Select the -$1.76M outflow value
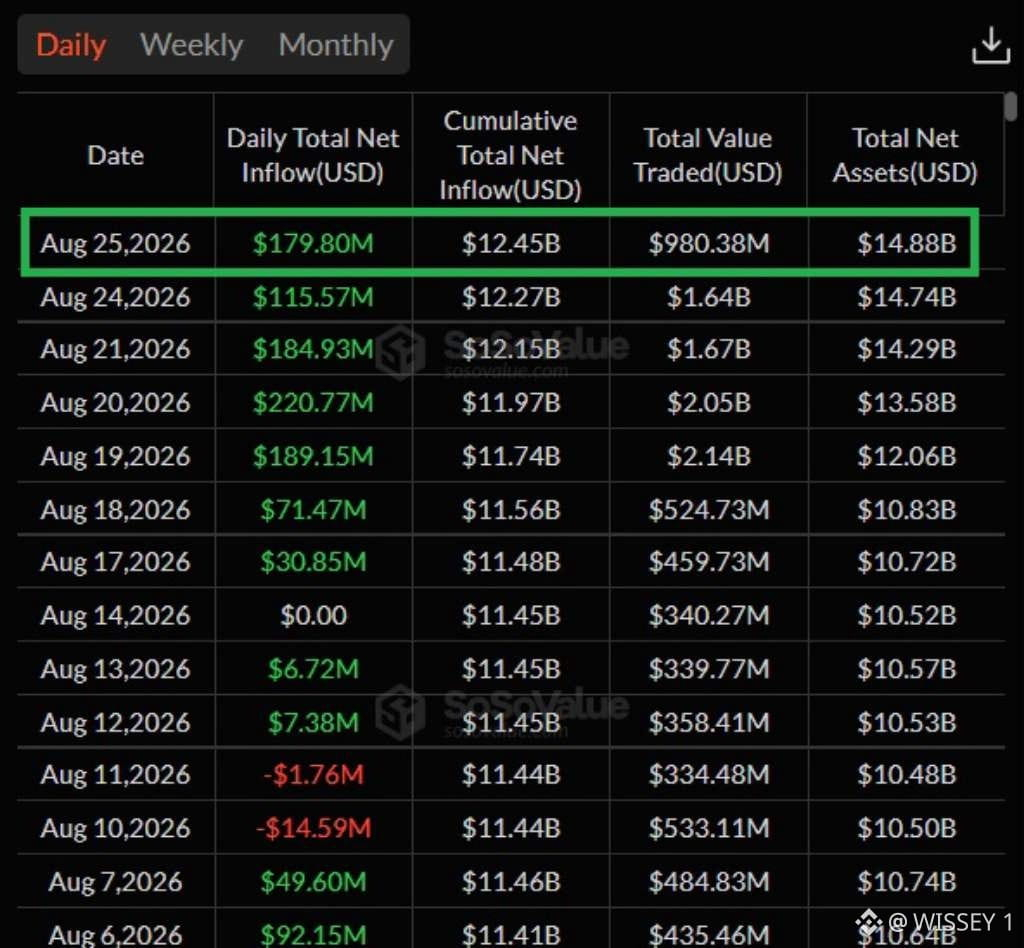This screenshot has height=948, width=1024. pyautogui.click(x=313, y=775)
